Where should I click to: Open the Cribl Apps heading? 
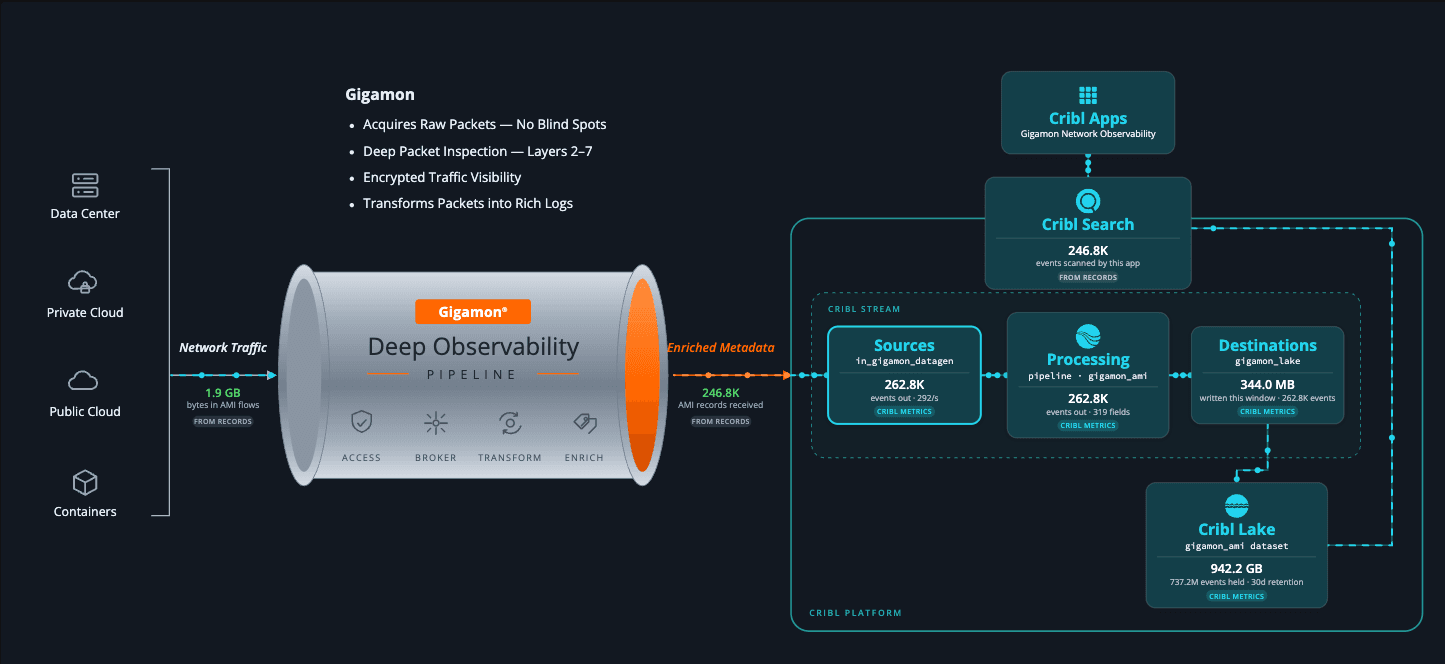click(x=1088, y=119)
